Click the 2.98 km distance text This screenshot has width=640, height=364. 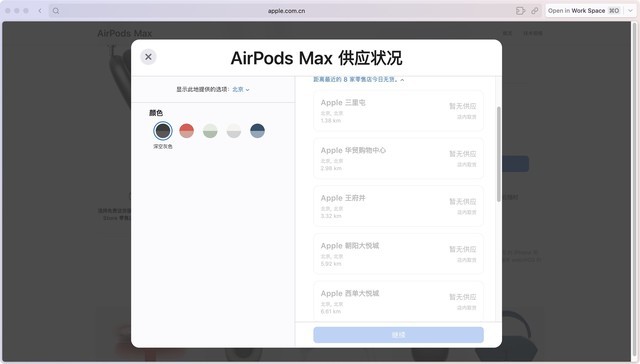331,169
